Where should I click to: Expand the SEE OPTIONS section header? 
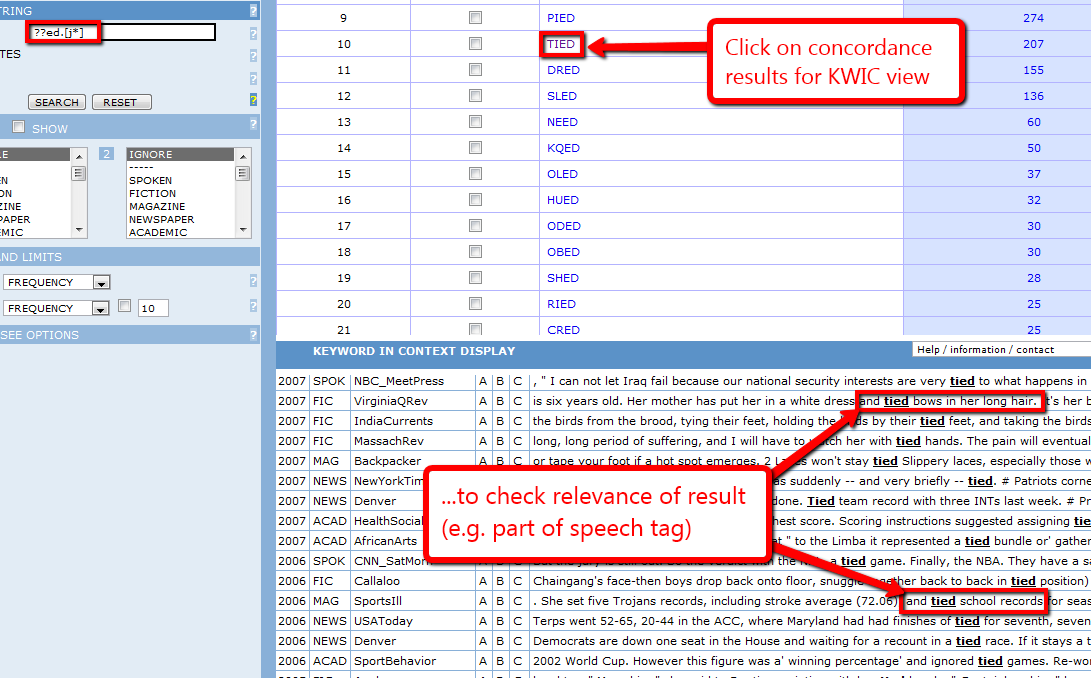tap(129, 335)
